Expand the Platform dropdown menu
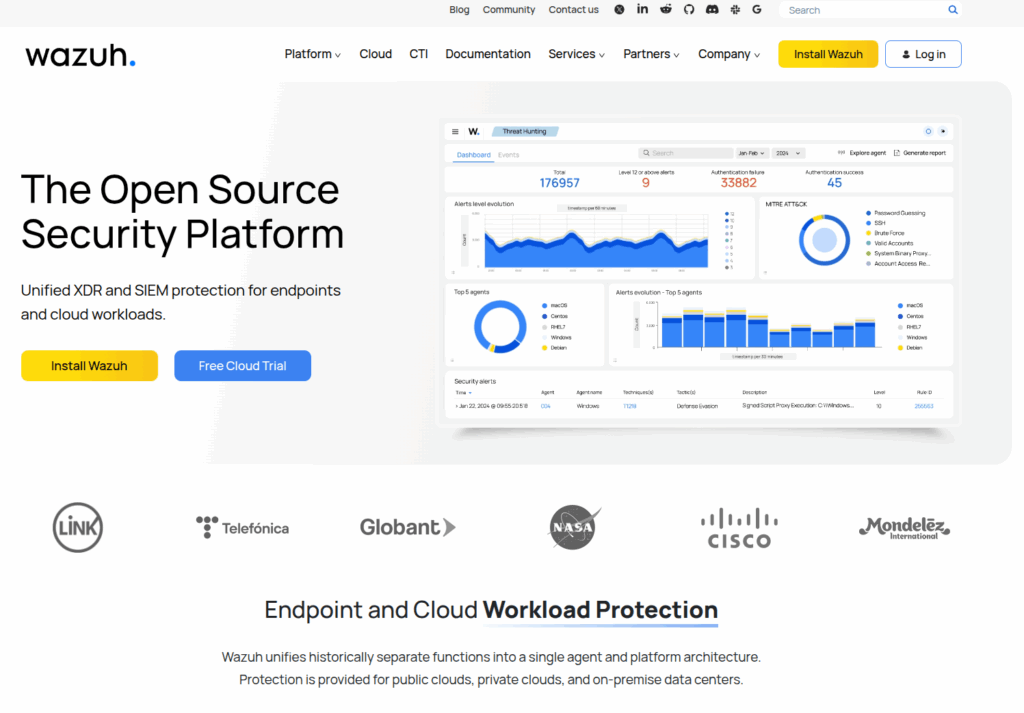 pos(312,54)
